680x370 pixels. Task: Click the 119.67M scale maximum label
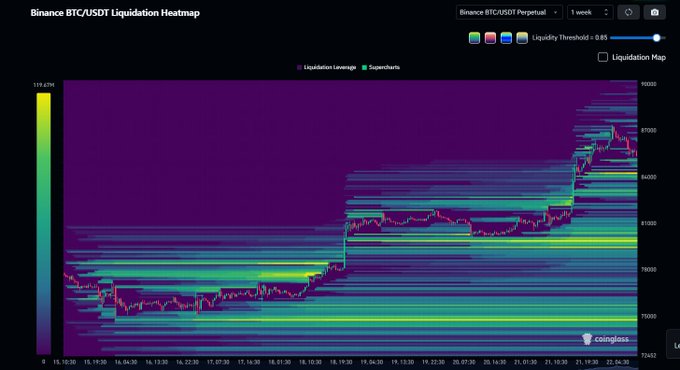coord(44,85)
